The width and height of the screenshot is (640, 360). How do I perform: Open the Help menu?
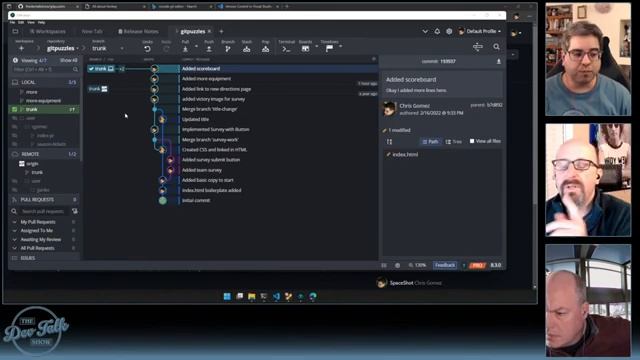pyautogui.click(x=42, y=22)
